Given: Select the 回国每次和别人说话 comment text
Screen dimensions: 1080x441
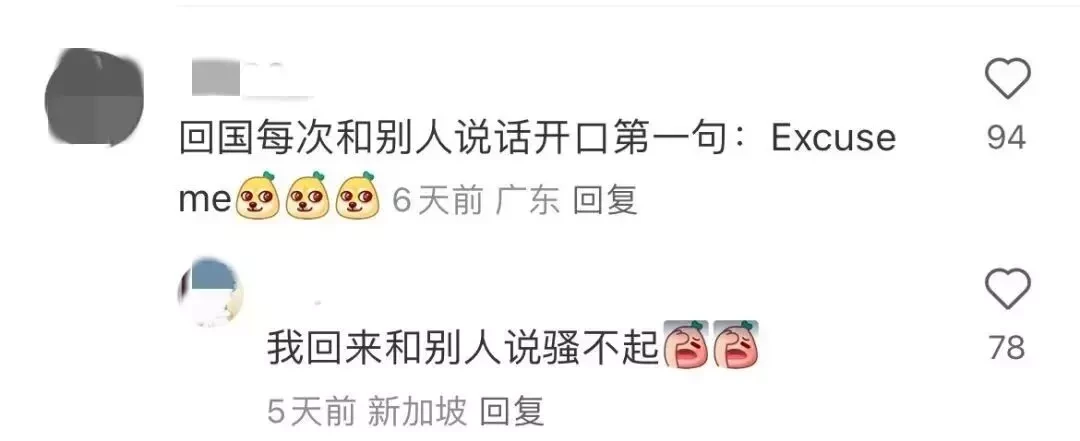Looking at the screenshot, I should (537, 169).
